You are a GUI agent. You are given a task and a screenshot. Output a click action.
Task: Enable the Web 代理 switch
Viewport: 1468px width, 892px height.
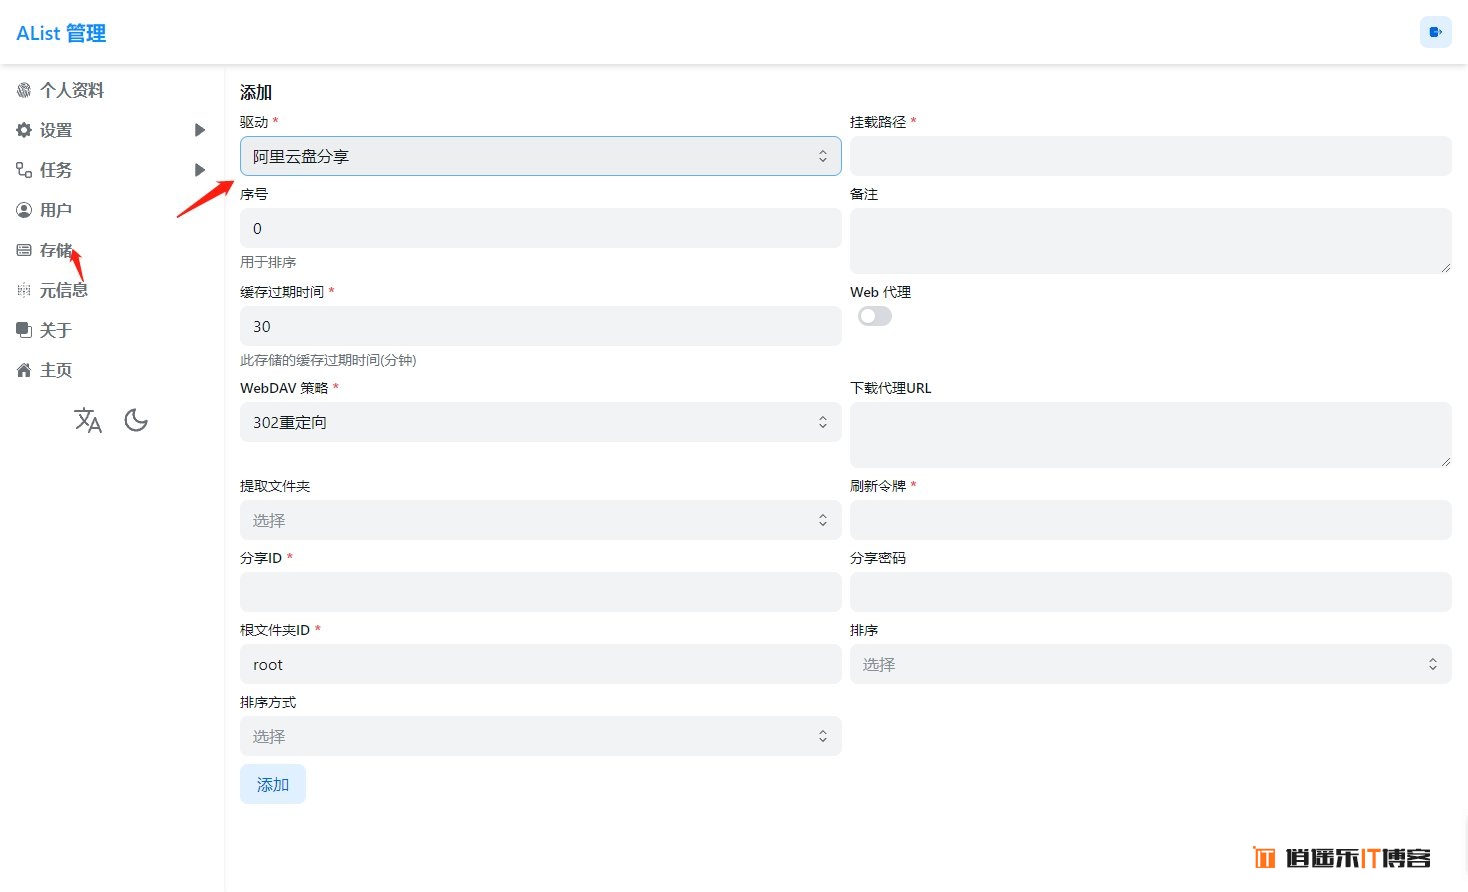click(875, 316)
